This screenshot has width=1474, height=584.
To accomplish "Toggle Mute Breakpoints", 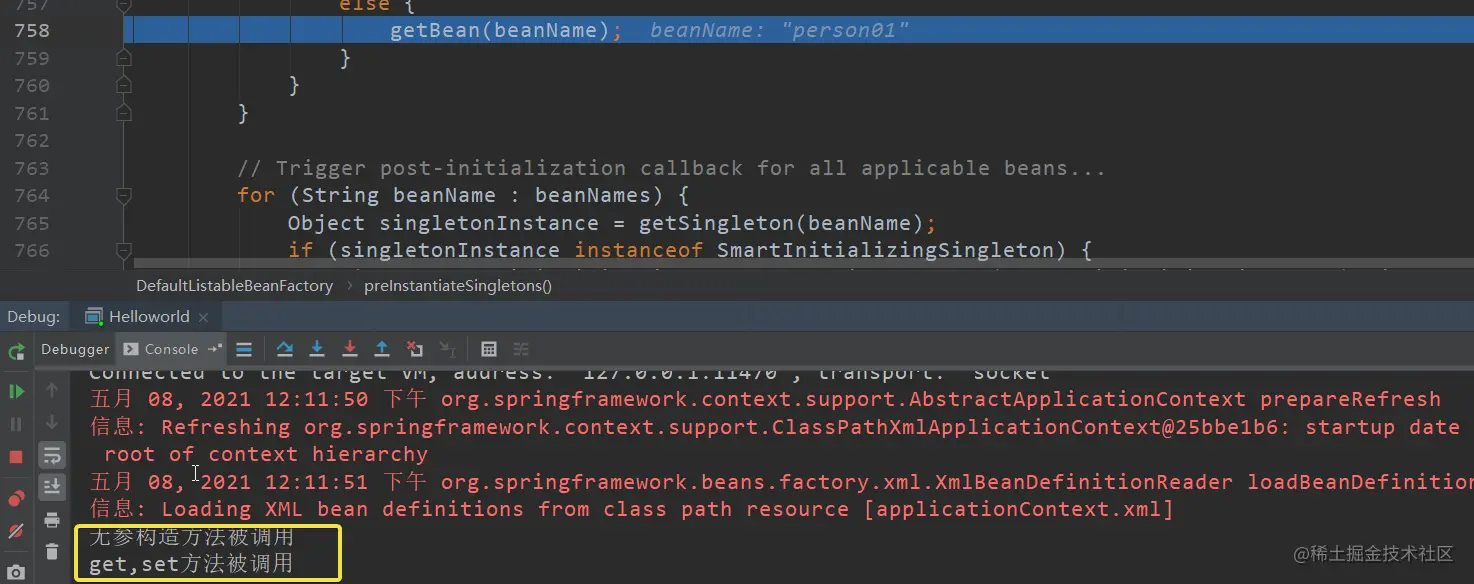I will tap(16, 531).
